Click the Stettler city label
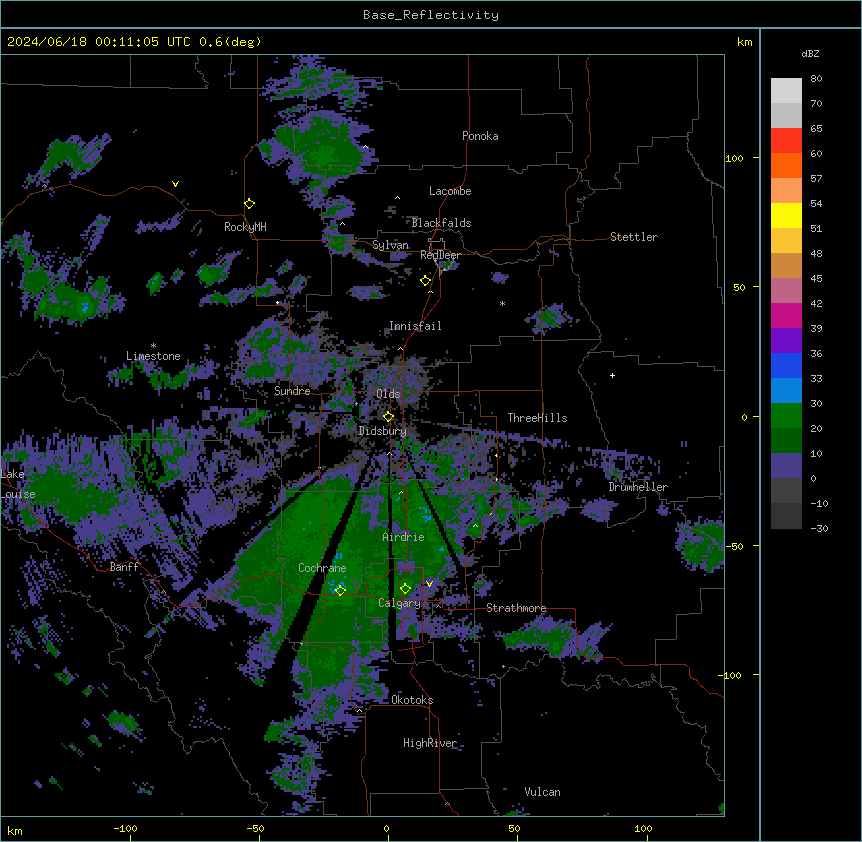The width and height of the screenshot is (862, 842). [634, 237]
